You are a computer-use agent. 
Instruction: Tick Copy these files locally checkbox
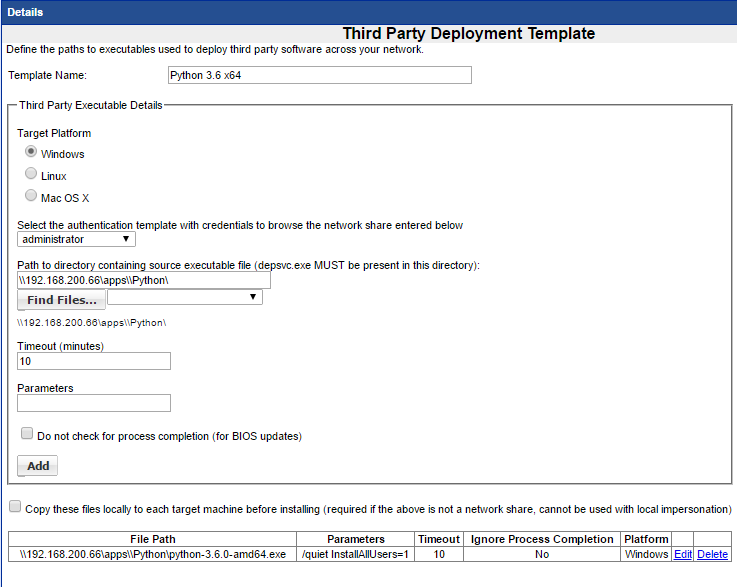coord(14,508)
